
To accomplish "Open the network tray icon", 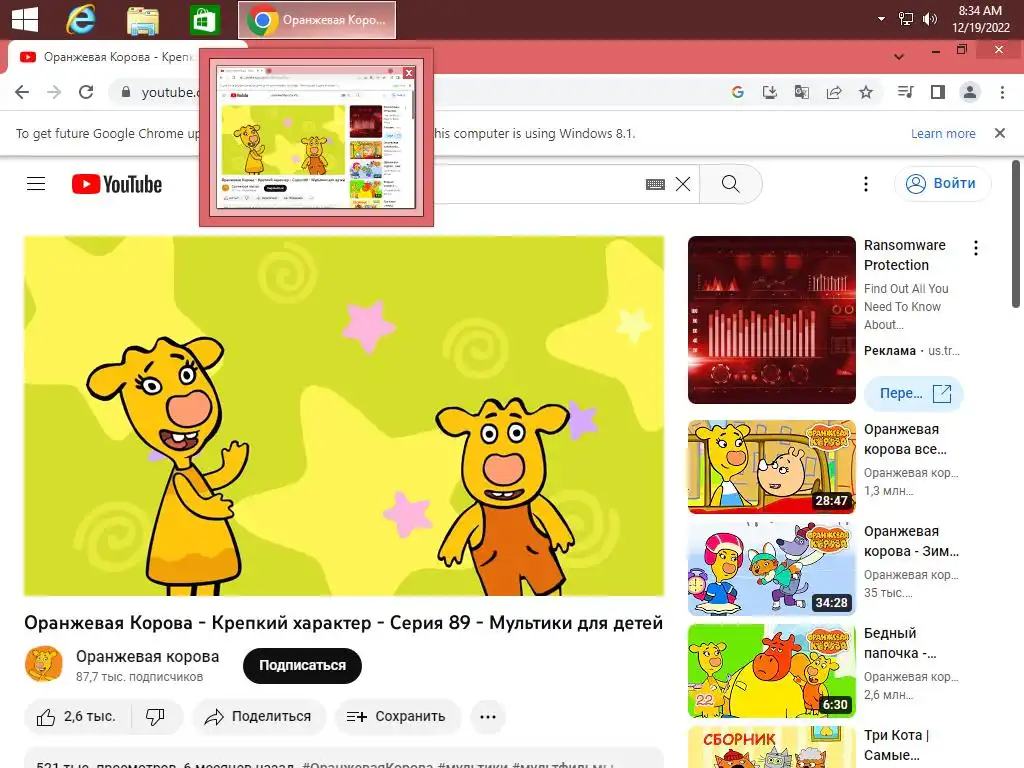I will coord(906,19).
